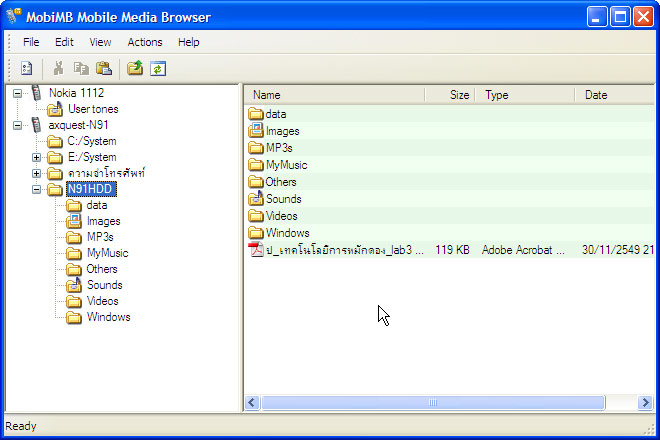Select the User tones label in tree
The width and height of the screenshot is (660, 440).
click(x=93, y=109)
